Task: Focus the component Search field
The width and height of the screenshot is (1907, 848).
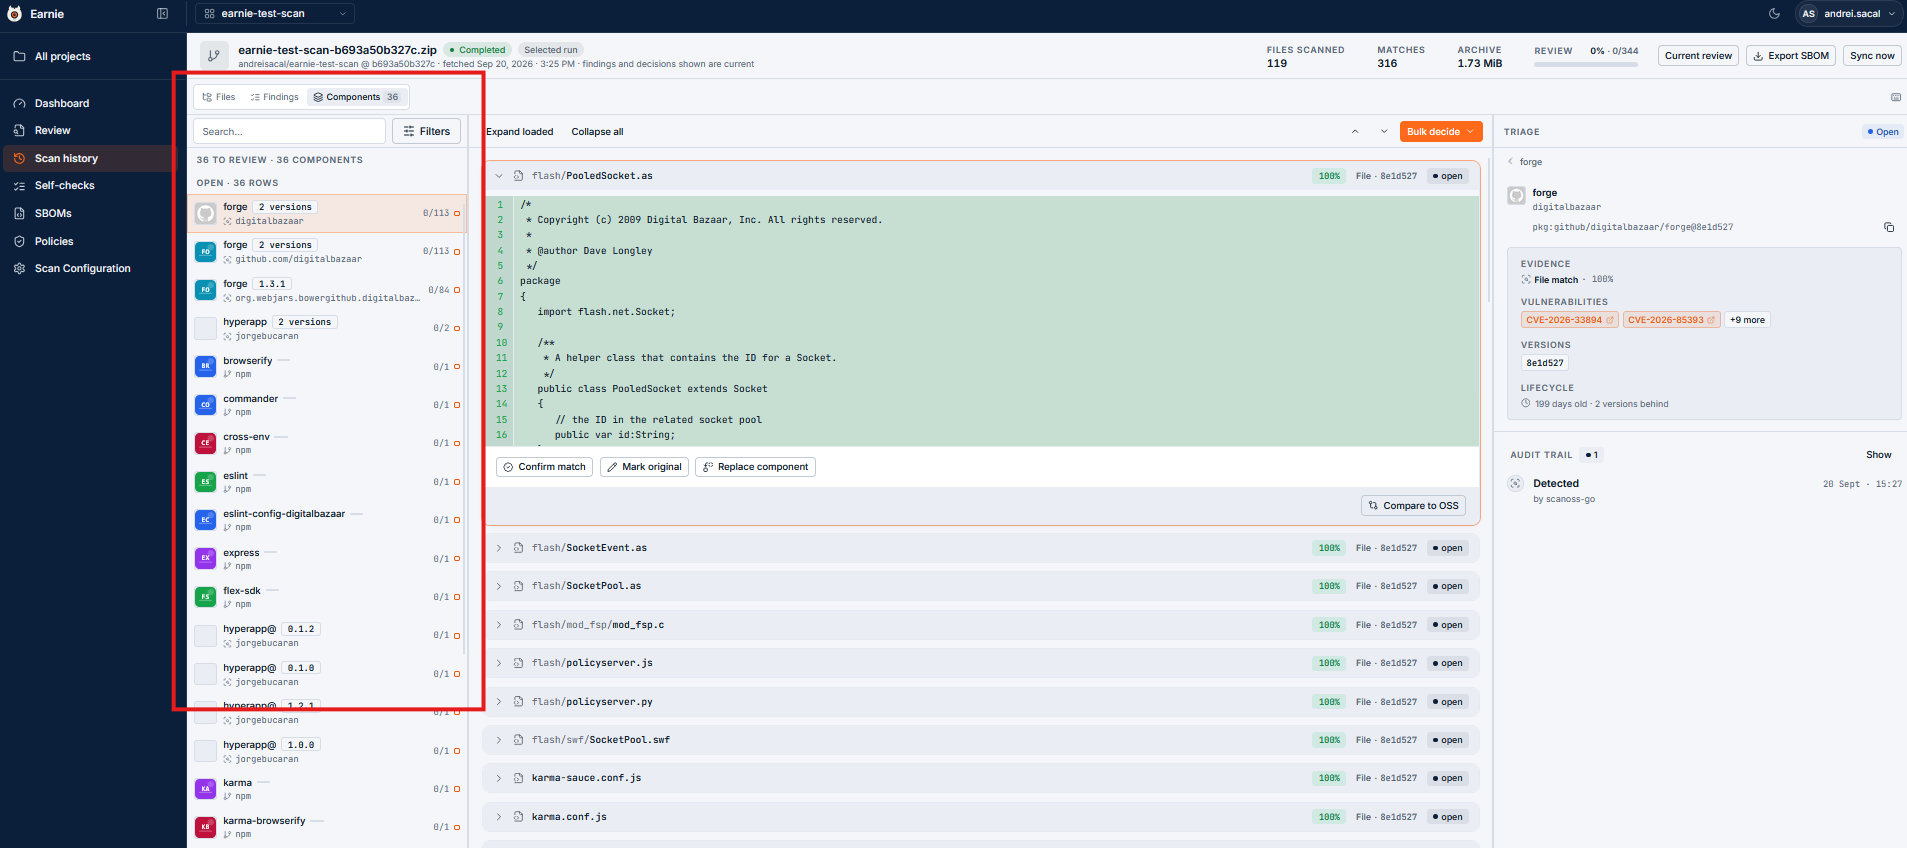Action: coord(289,132)
